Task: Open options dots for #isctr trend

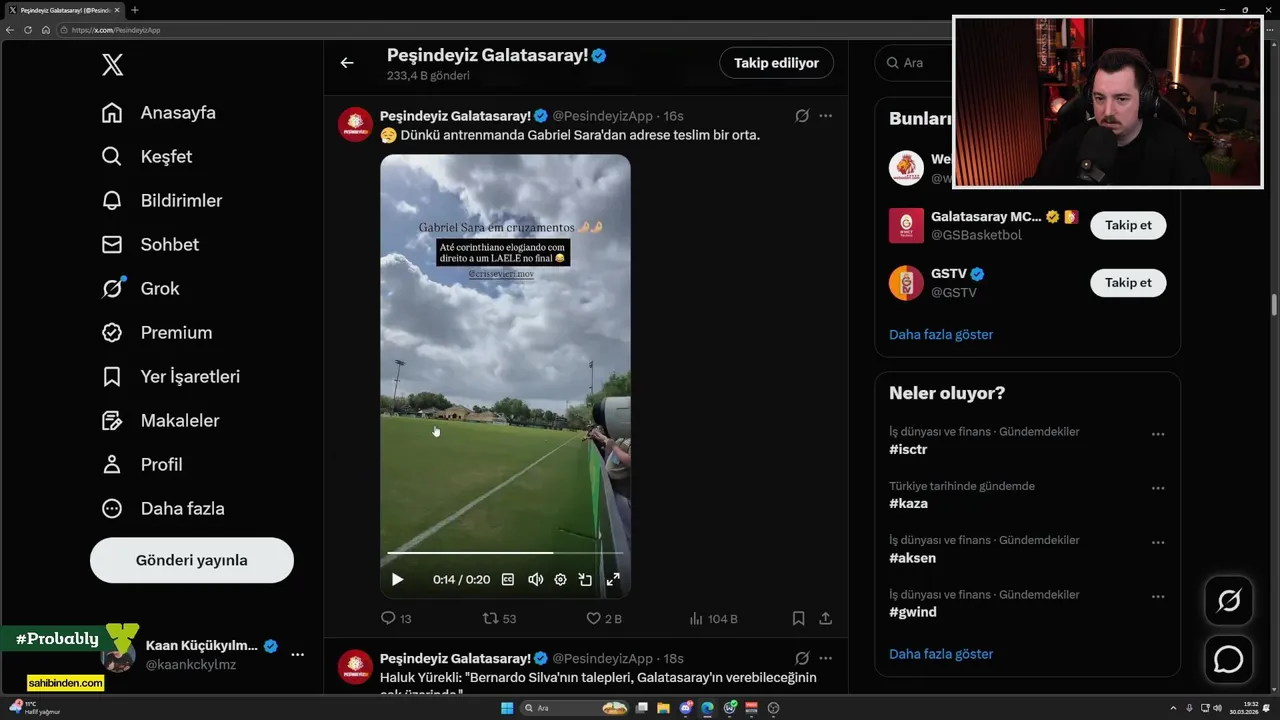Action: coord(1158,434)
